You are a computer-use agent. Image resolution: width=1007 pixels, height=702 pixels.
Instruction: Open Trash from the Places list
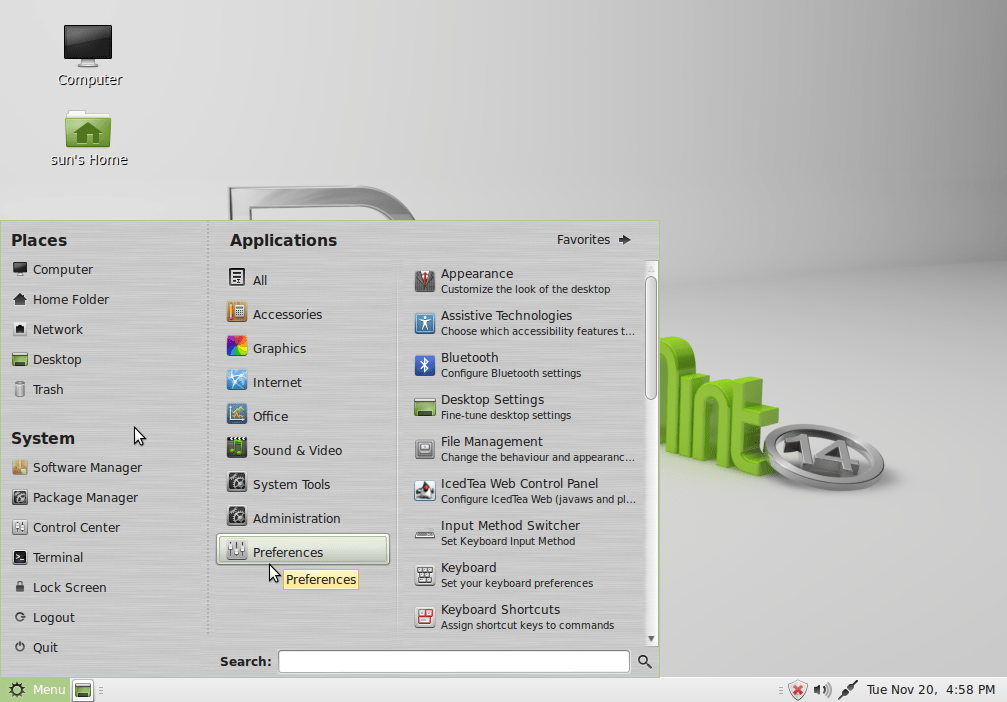point(39,389)
